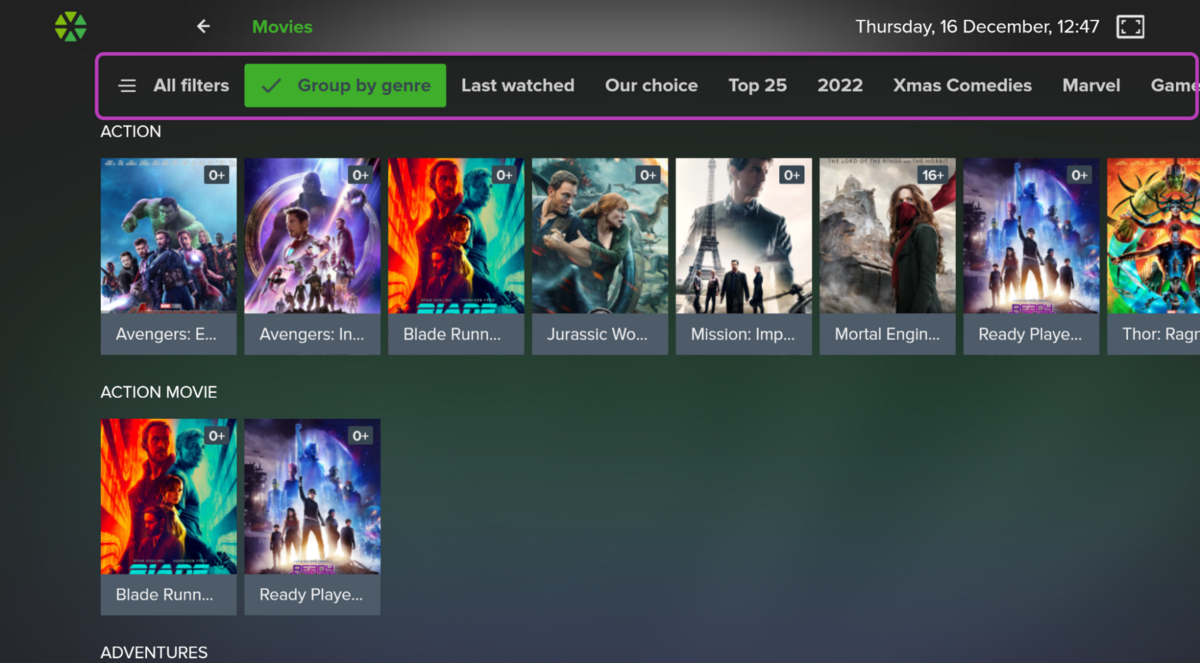Click the Movies page title
This screenshot has width=1200, height=663.
pos(282,27)
